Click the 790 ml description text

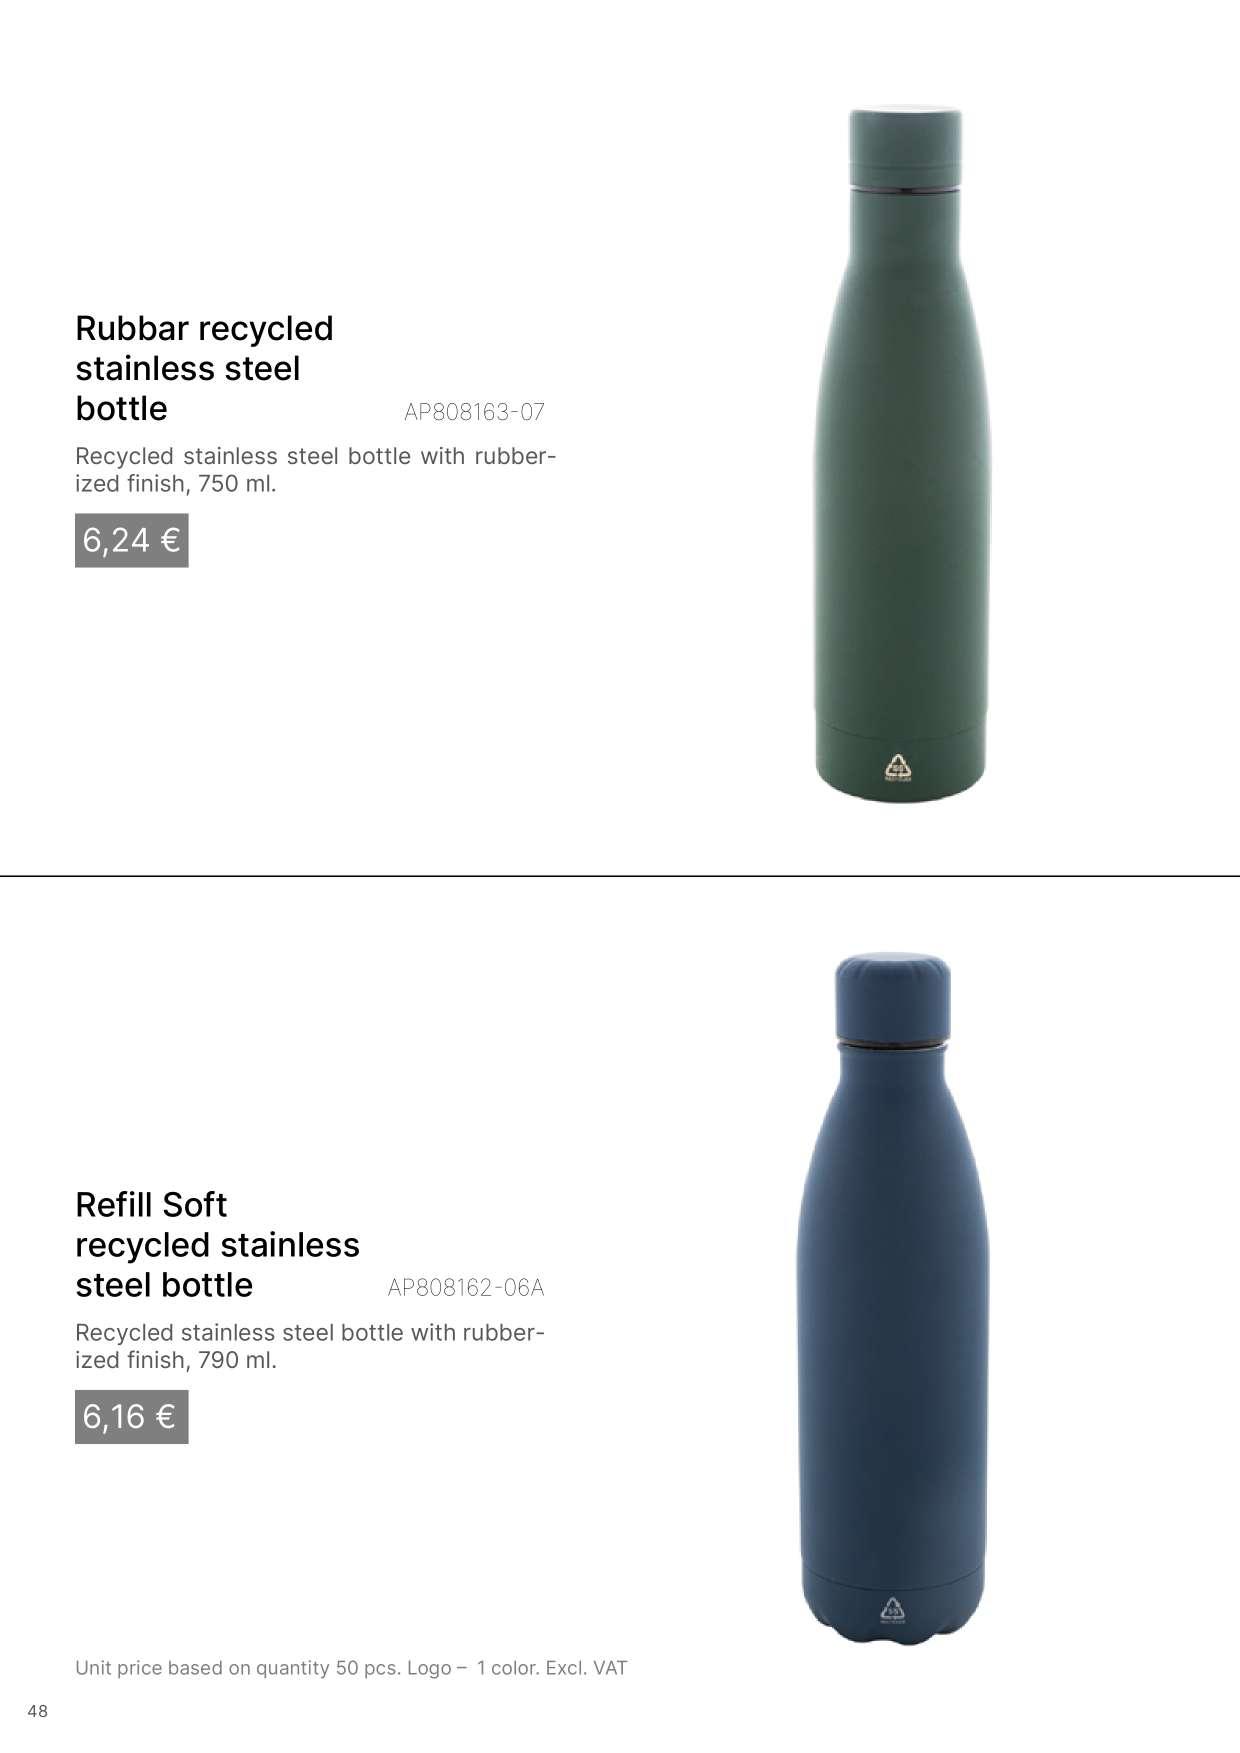coord(310,1346)
